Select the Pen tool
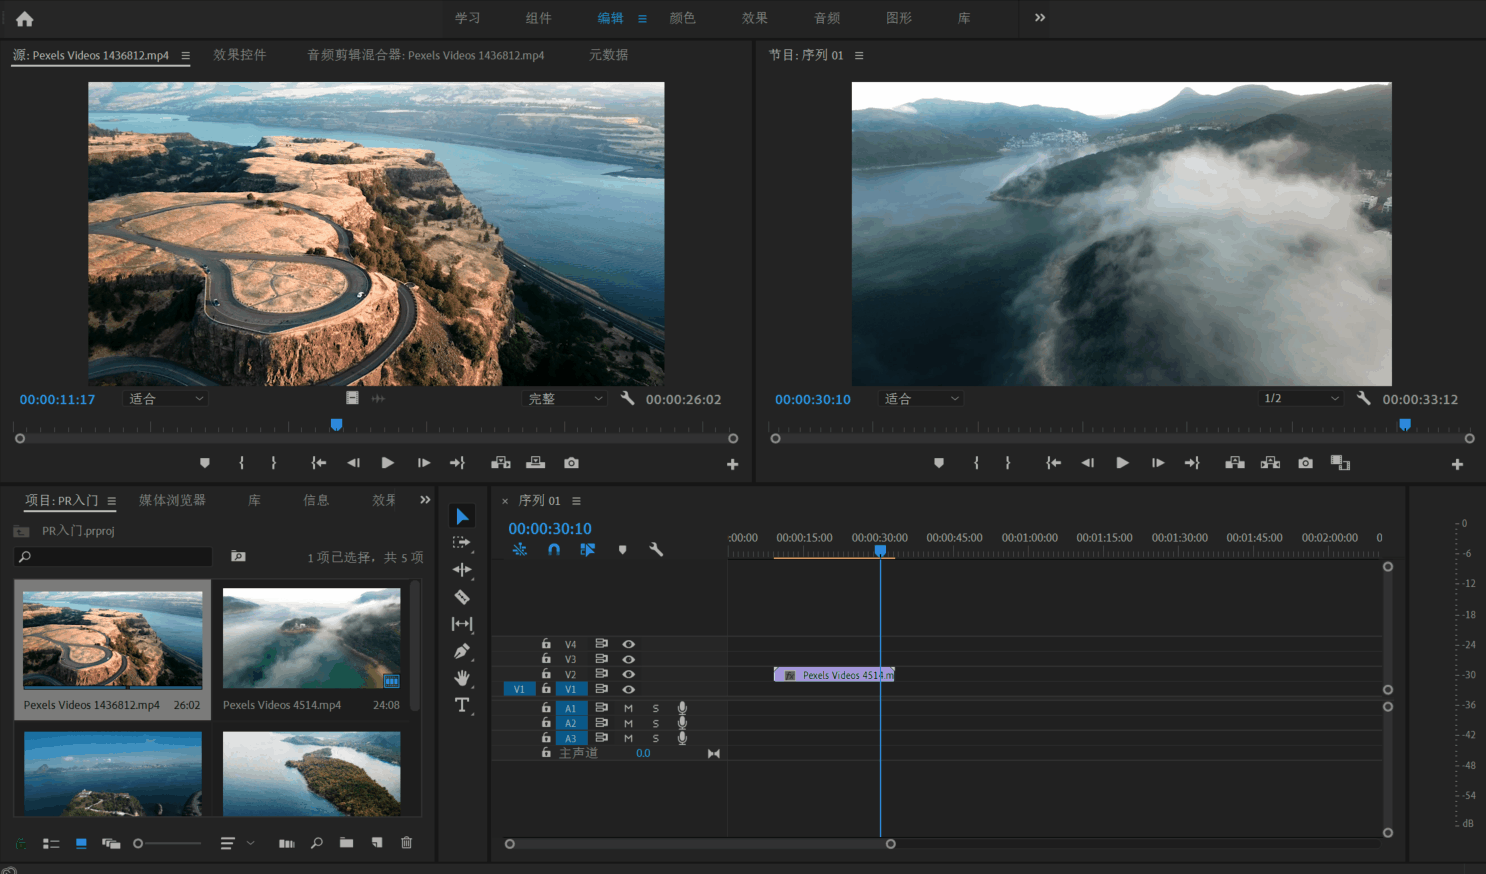Image resolution: width=1486 pixels, height=874 pixels. [x=462, y=651]
